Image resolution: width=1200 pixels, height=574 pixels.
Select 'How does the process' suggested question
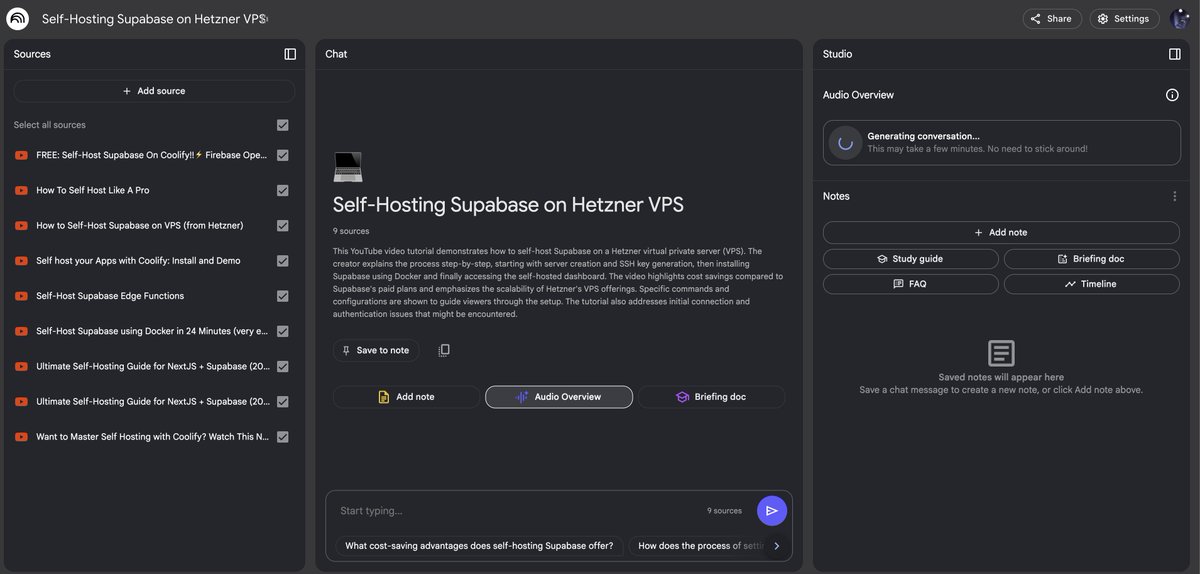698,546
